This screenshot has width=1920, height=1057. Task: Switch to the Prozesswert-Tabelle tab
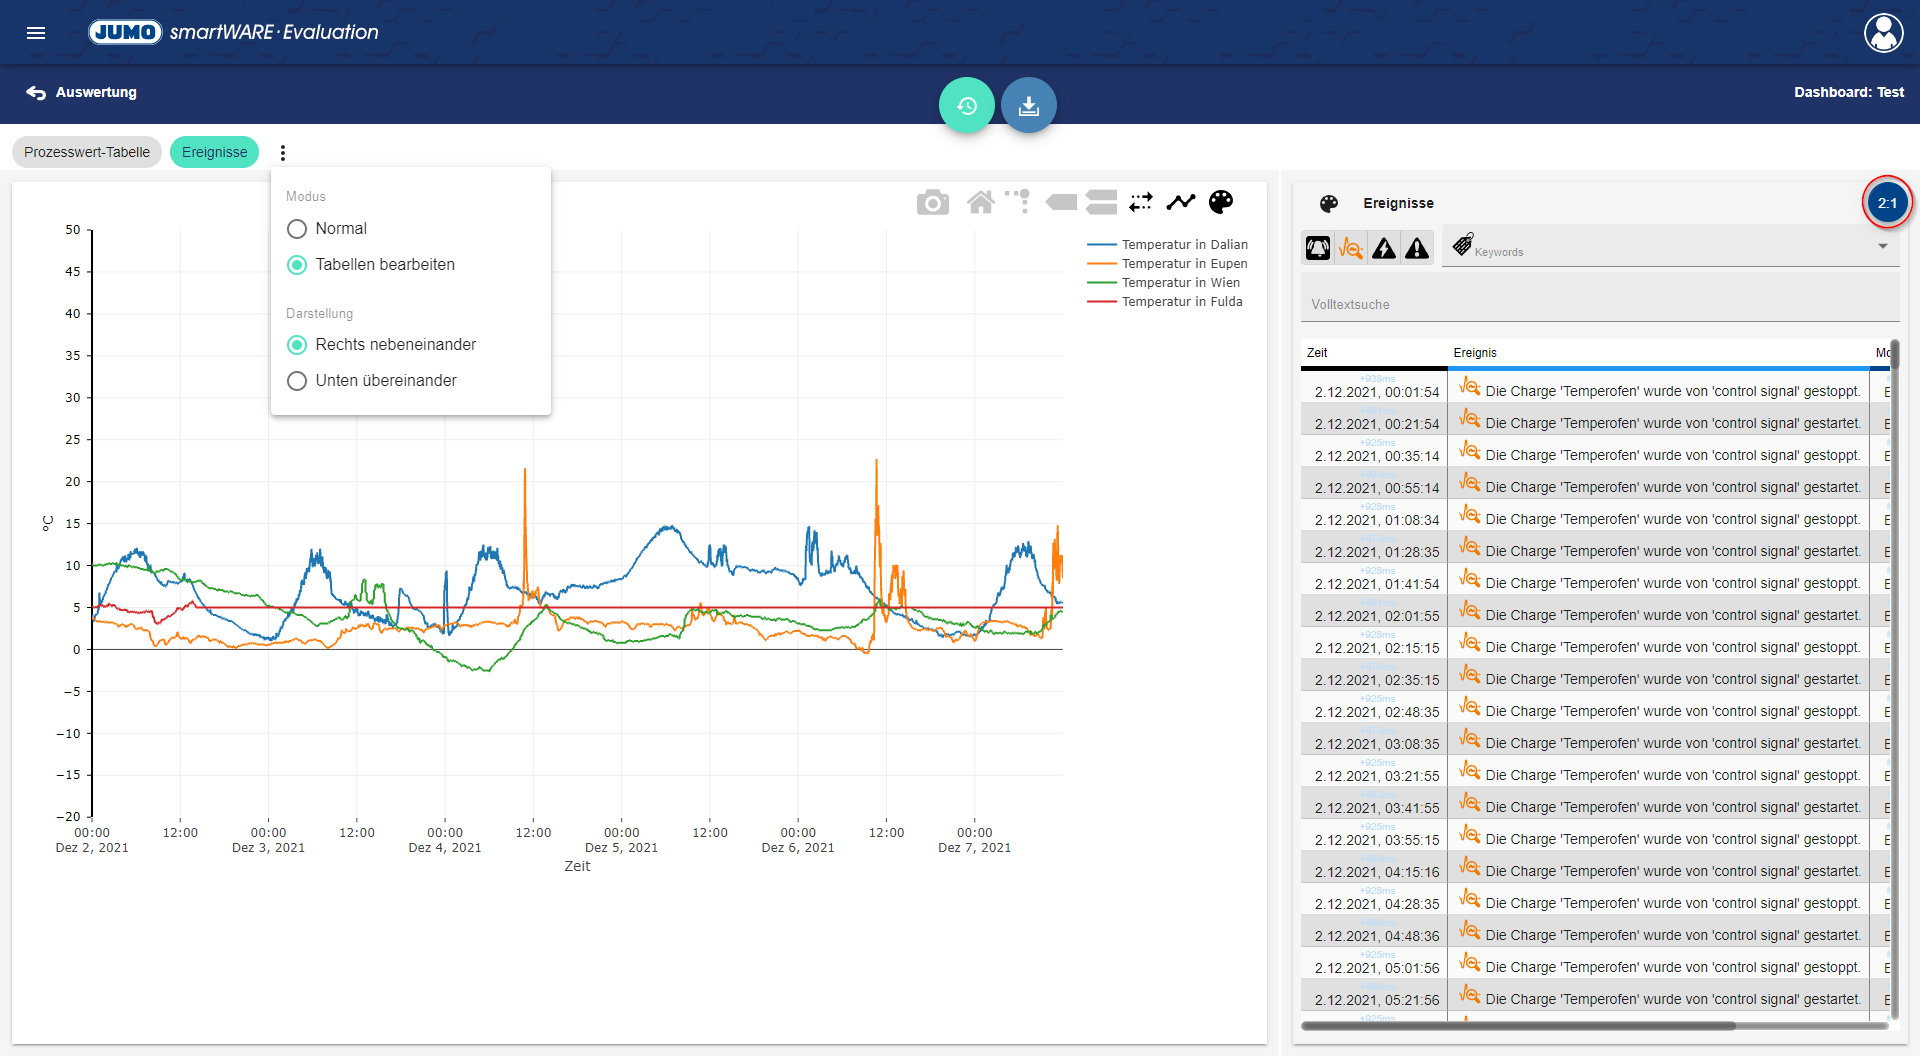87,152
